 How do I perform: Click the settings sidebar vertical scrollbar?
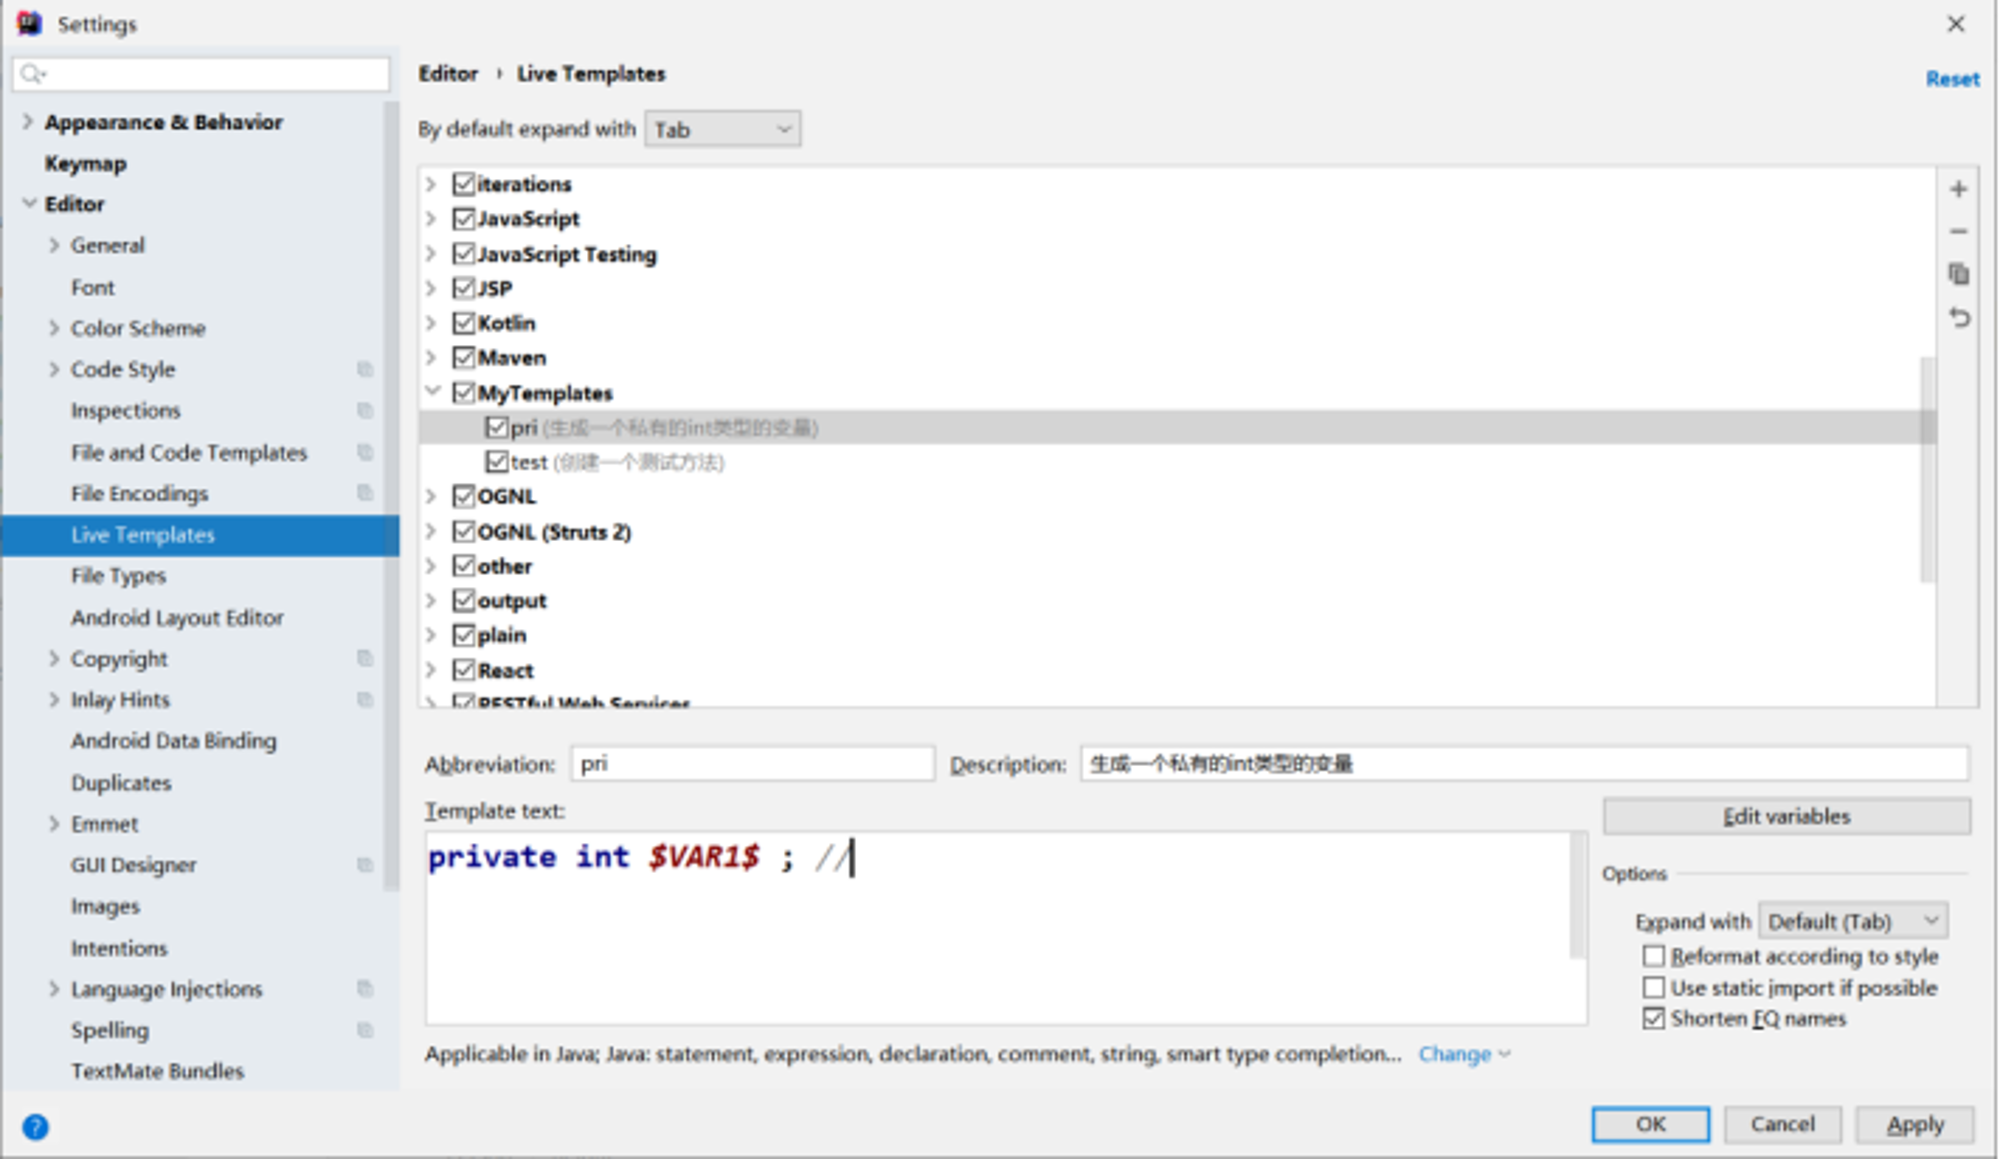pyautogui.click(x=392, y=495)
